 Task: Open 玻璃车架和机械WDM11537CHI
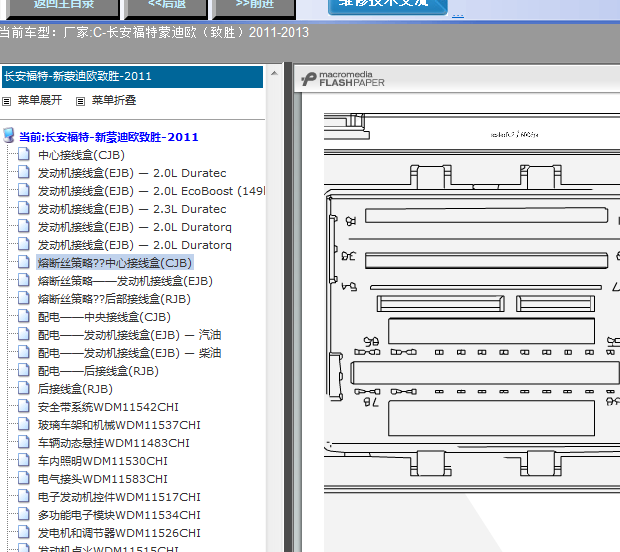119,425
